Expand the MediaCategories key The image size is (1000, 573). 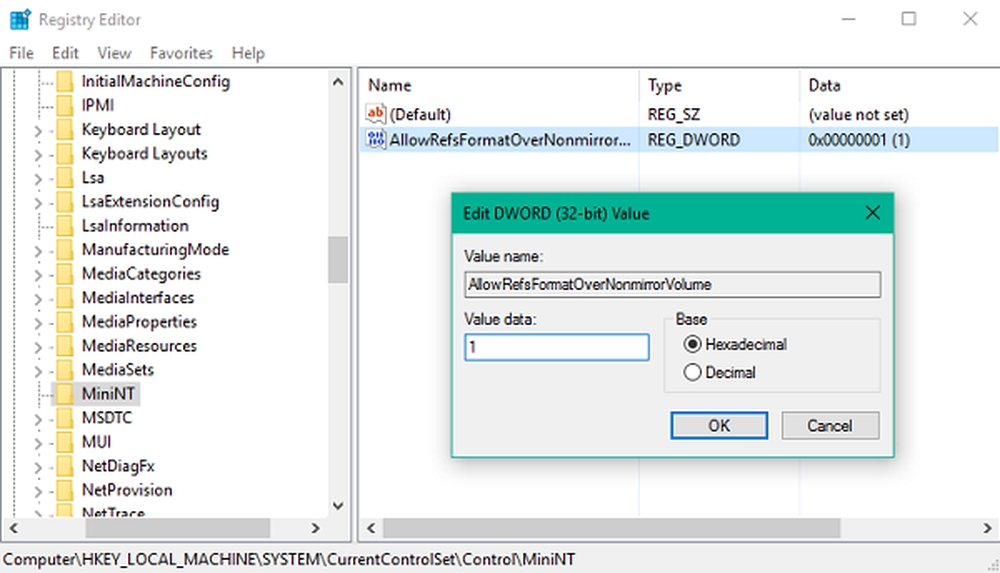point(38,274)
